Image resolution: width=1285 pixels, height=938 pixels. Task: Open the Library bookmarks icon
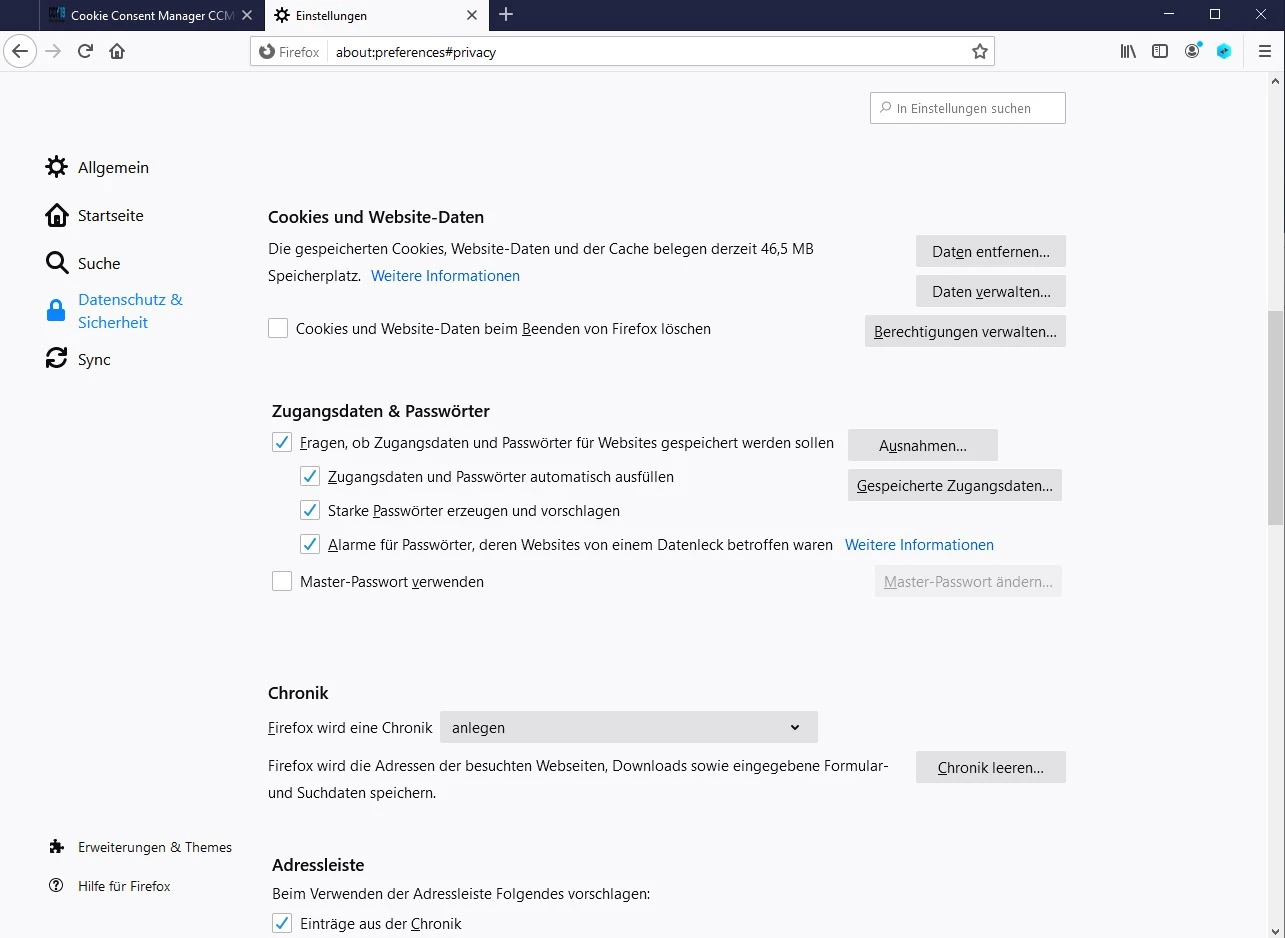coord(1128,51)
